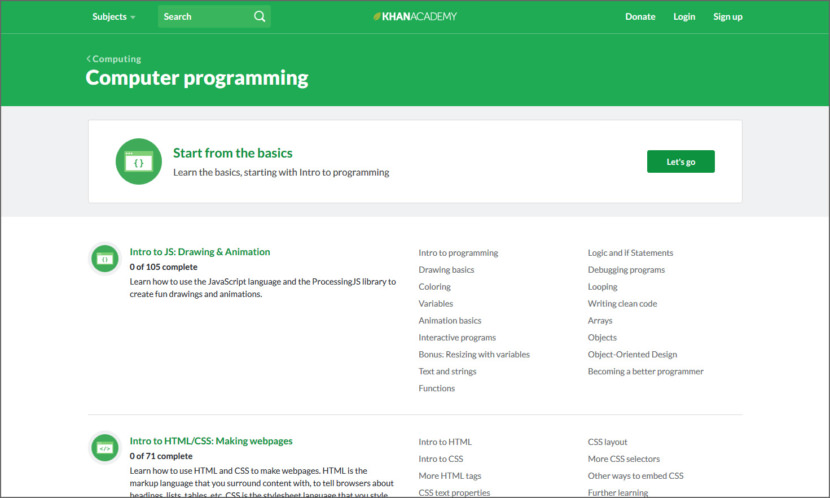Click the Intro to HTML/CSS course icon
830x498 pixels.
105,448
